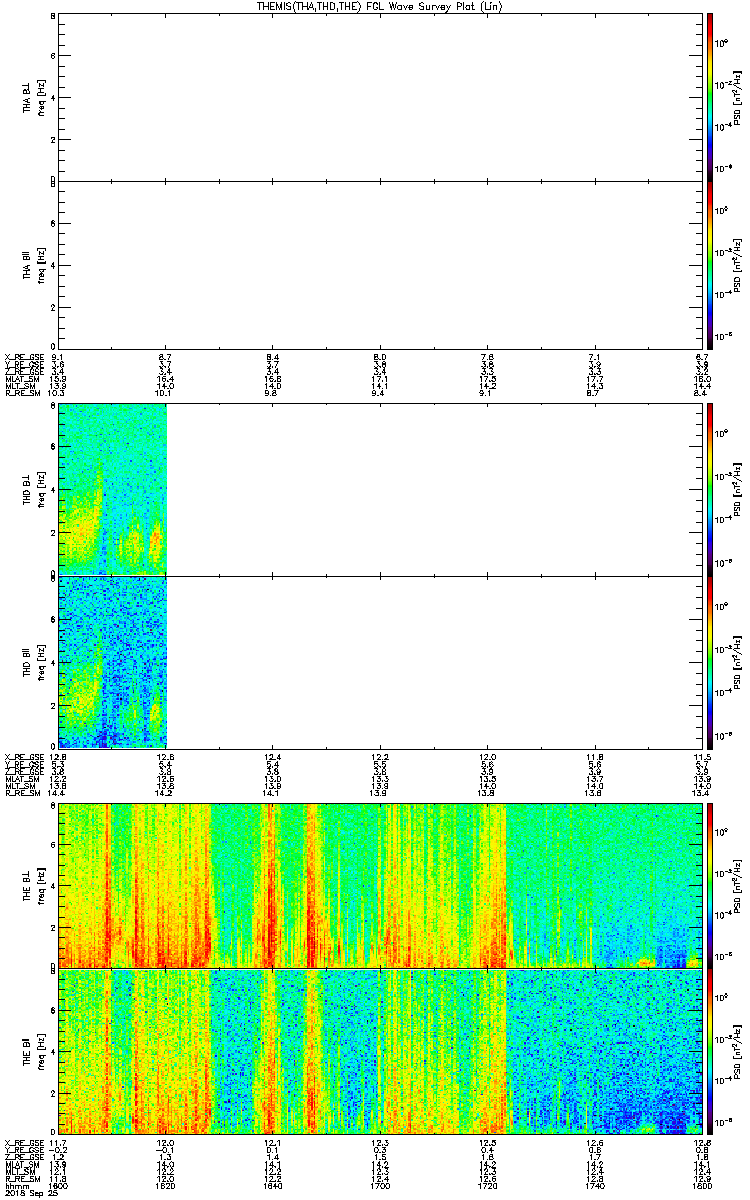Screen dimensions: 750x1200
Task: Click the PSD color bar beside THD B-perpendicular
Action: 710,489
